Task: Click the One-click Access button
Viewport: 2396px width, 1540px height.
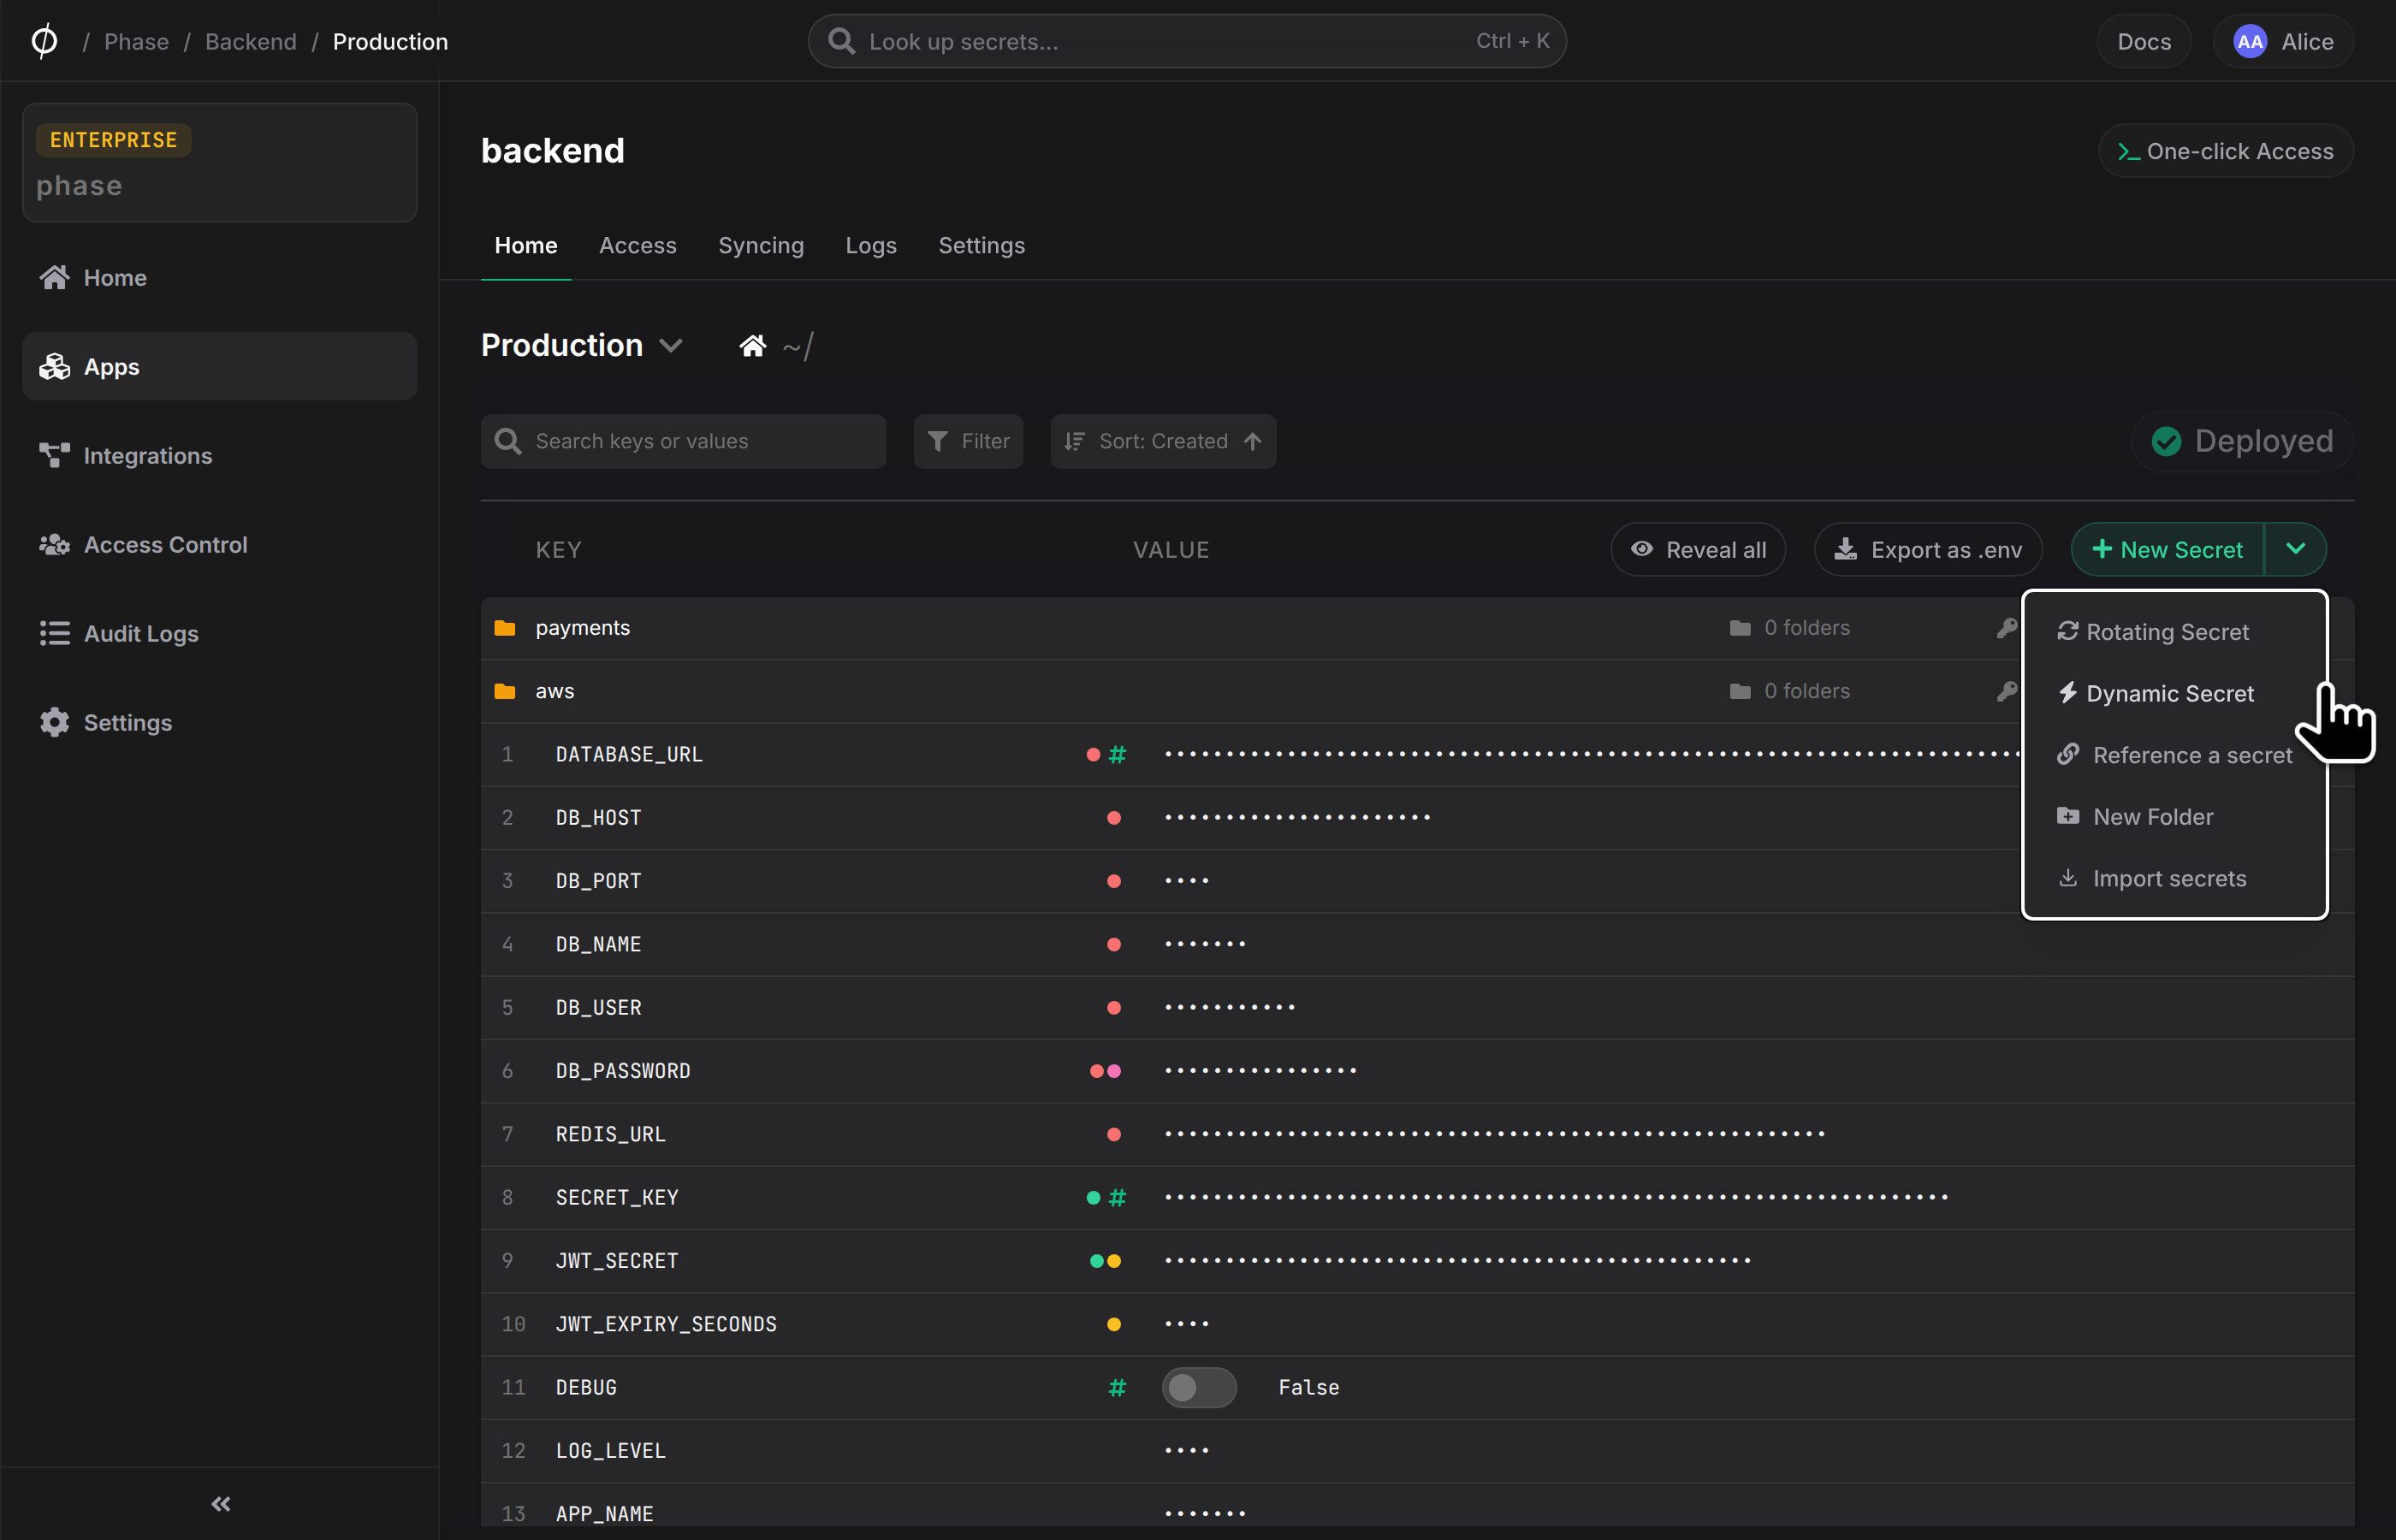Action: tap(2225, 151)
